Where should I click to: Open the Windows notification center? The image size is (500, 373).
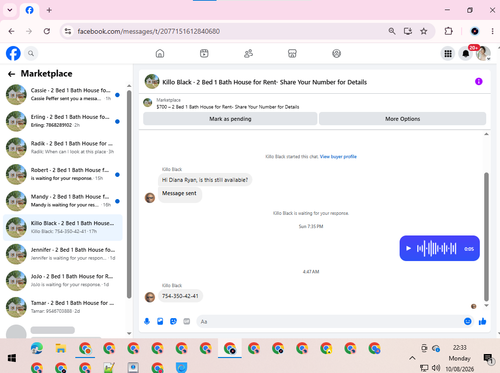pyautogui.click(x=488, y=358)
